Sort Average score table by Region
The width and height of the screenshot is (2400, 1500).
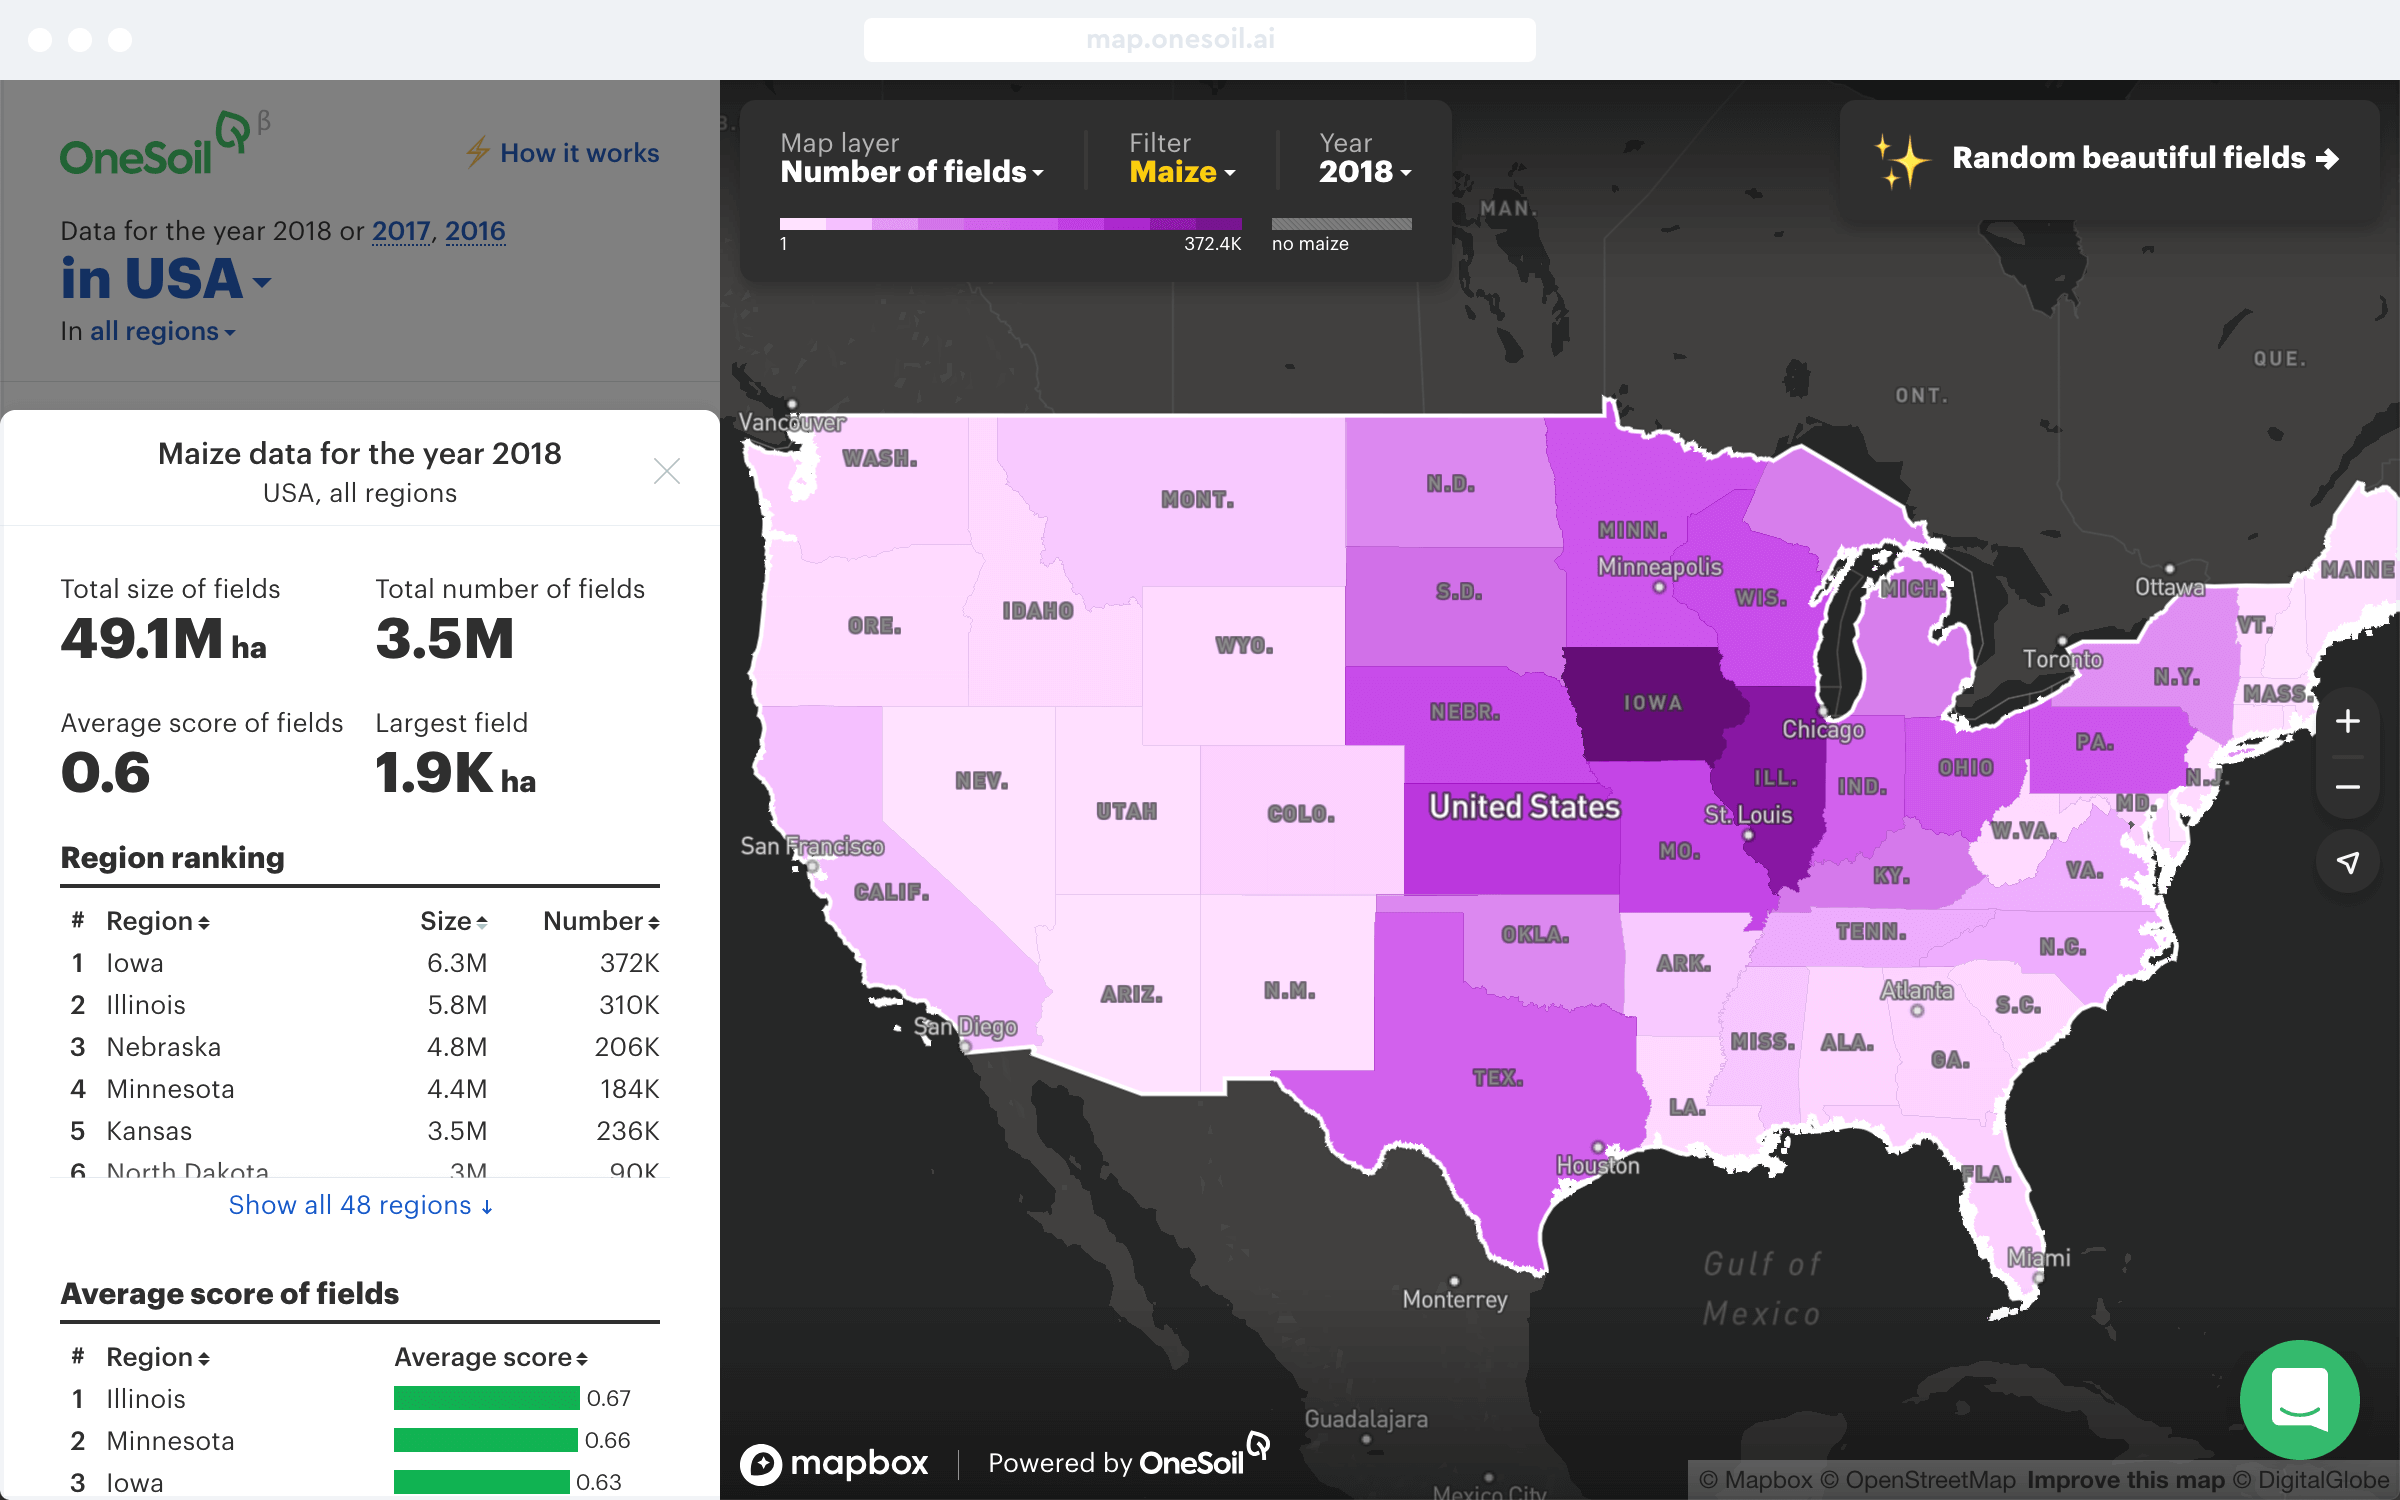(x=158, y=1357)
